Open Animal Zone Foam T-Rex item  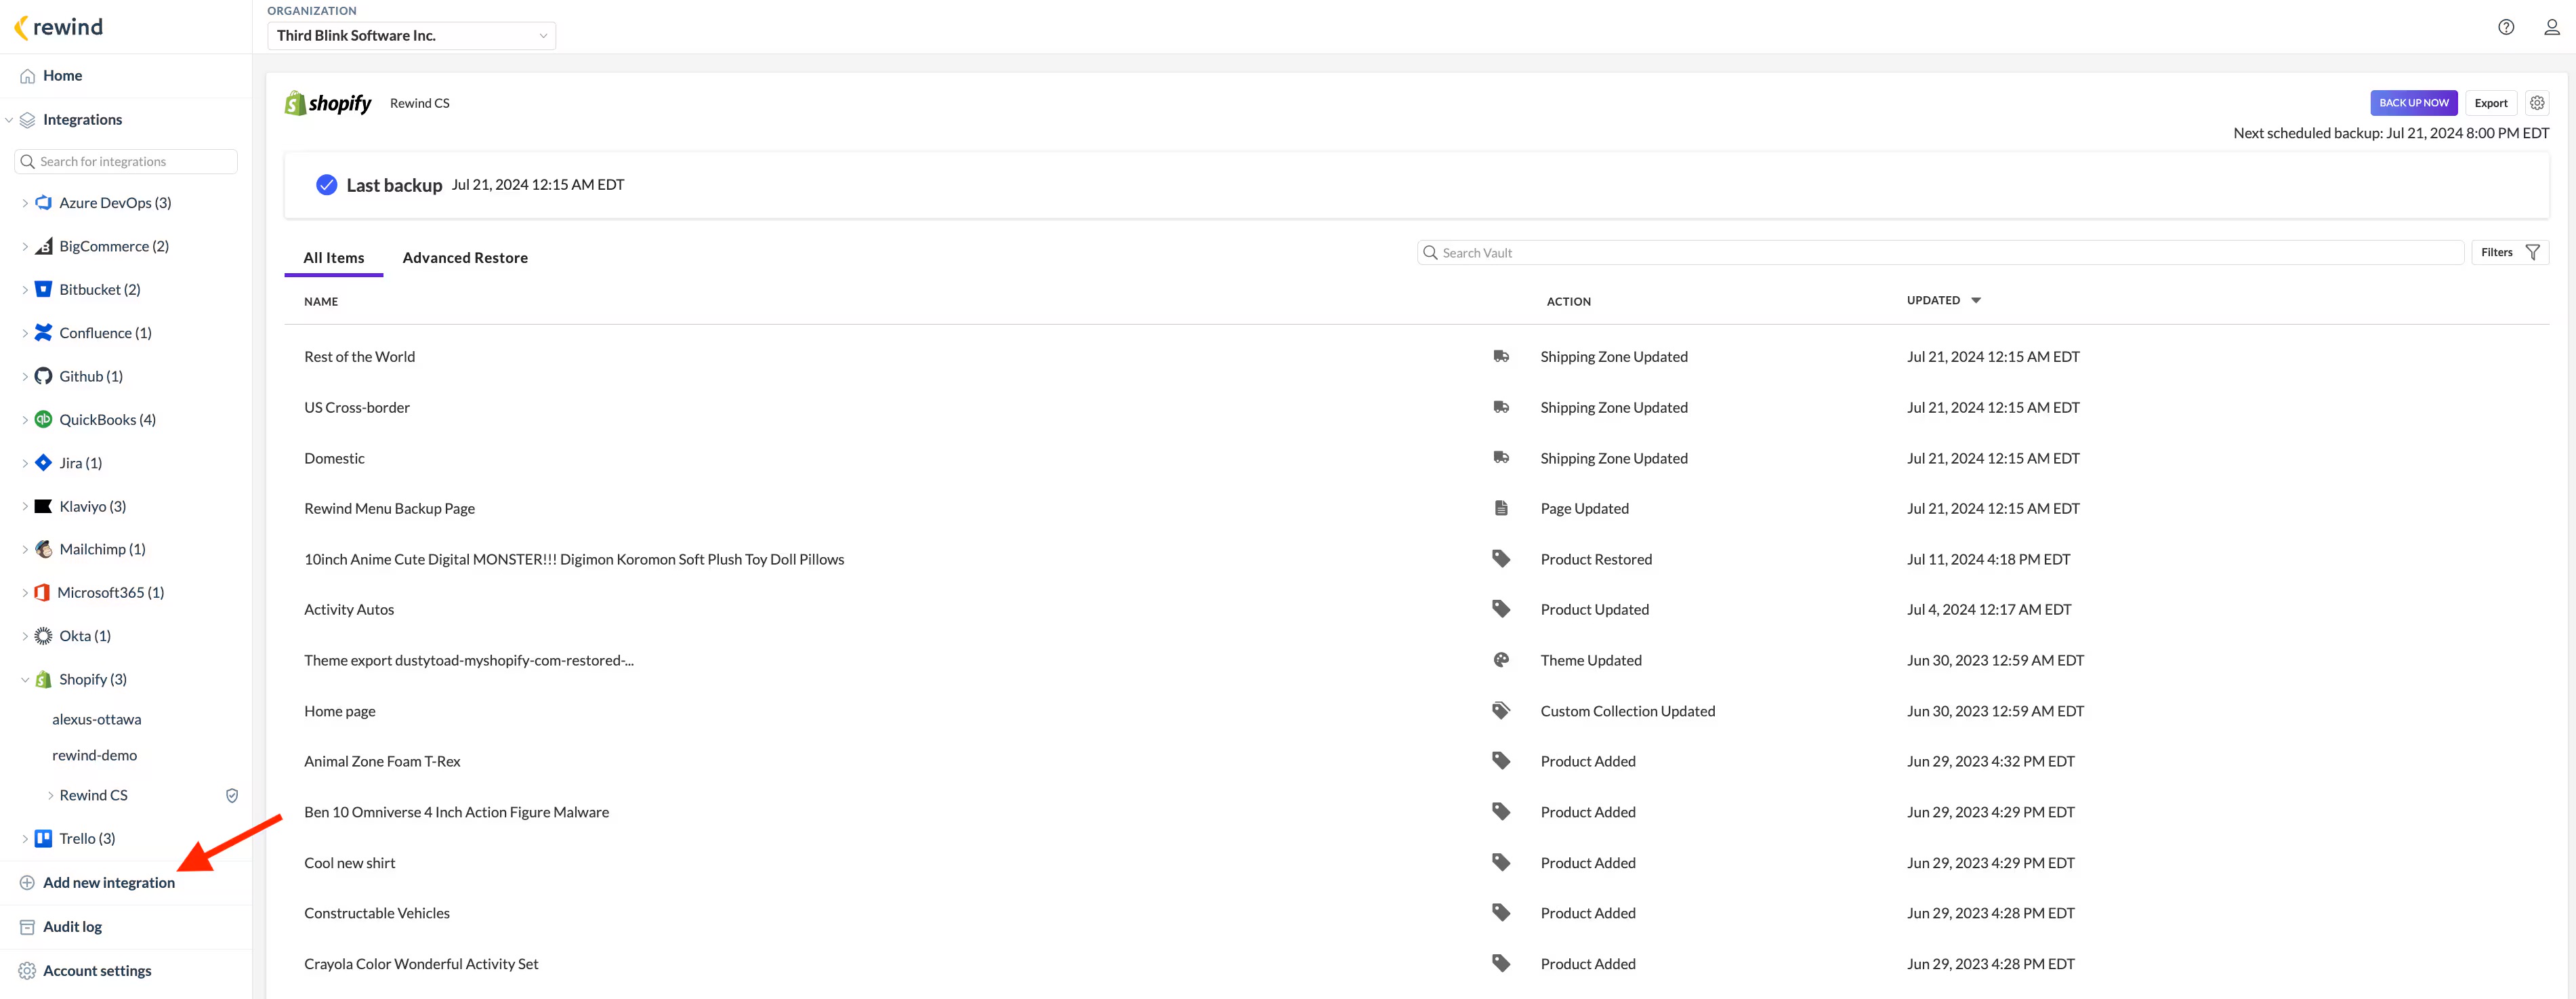click(382, 762)
